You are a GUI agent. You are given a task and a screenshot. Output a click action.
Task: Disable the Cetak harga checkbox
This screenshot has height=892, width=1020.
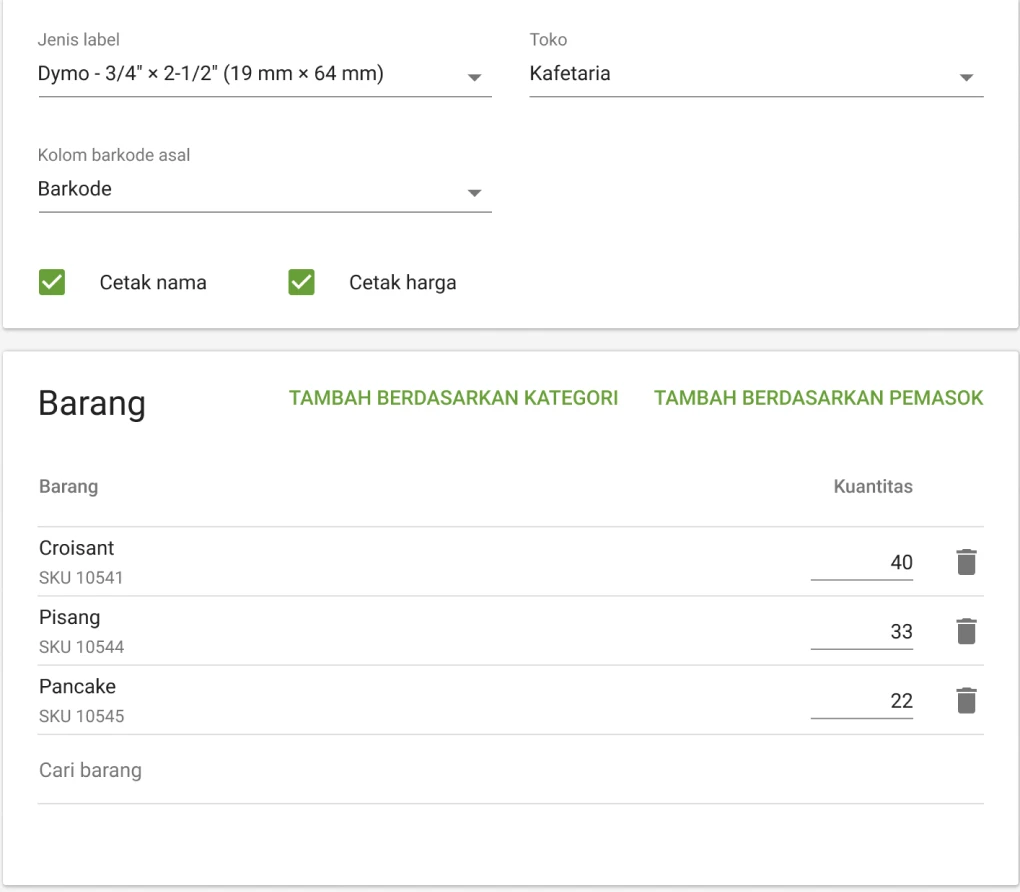point(300,282)
